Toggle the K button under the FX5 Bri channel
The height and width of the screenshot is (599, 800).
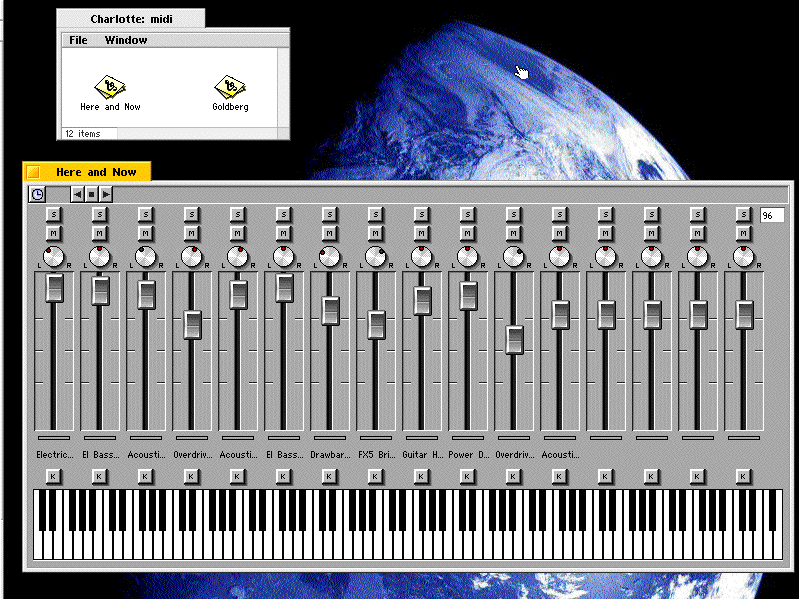point(376,476)
